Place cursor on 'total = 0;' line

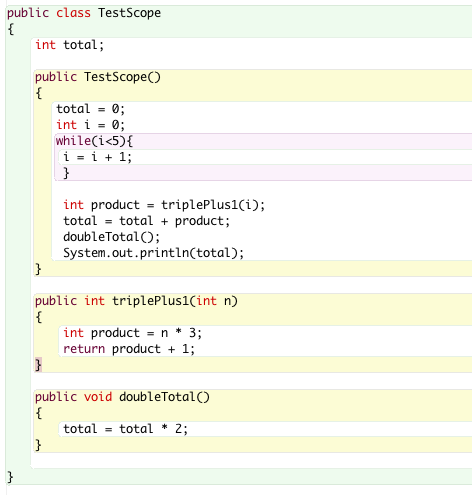[90, 109]
